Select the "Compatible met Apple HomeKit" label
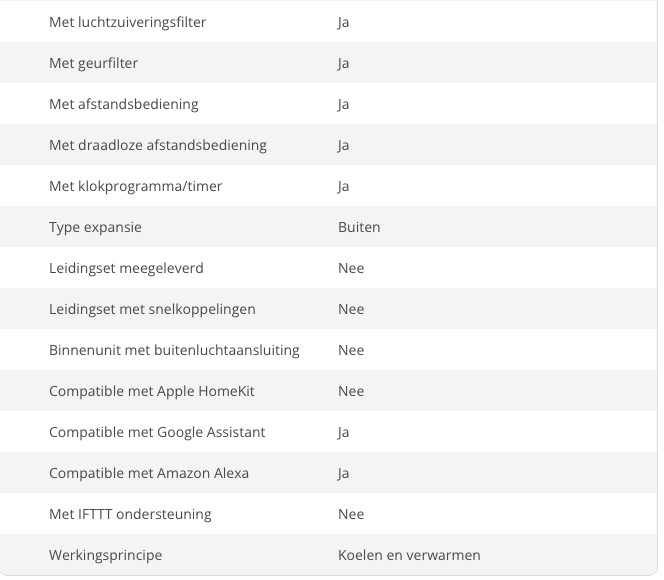This screenshot has height=580, width=664. click(152, 391)
